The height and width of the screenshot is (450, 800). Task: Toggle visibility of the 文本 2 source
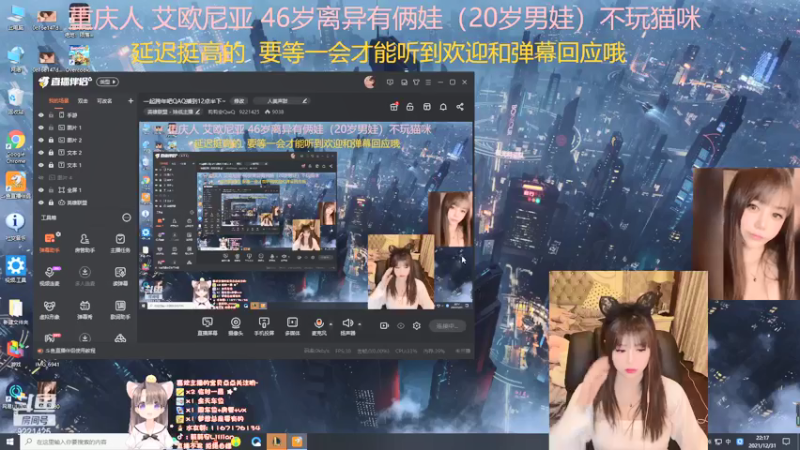point(41,153)
